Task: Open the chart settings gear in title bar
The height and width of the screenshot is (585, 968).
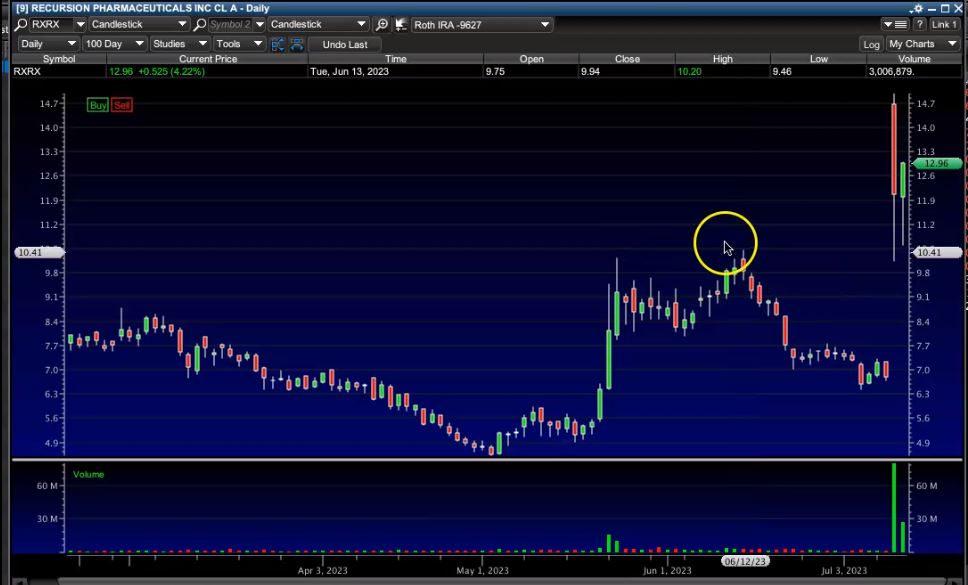Action: (916, 9)
